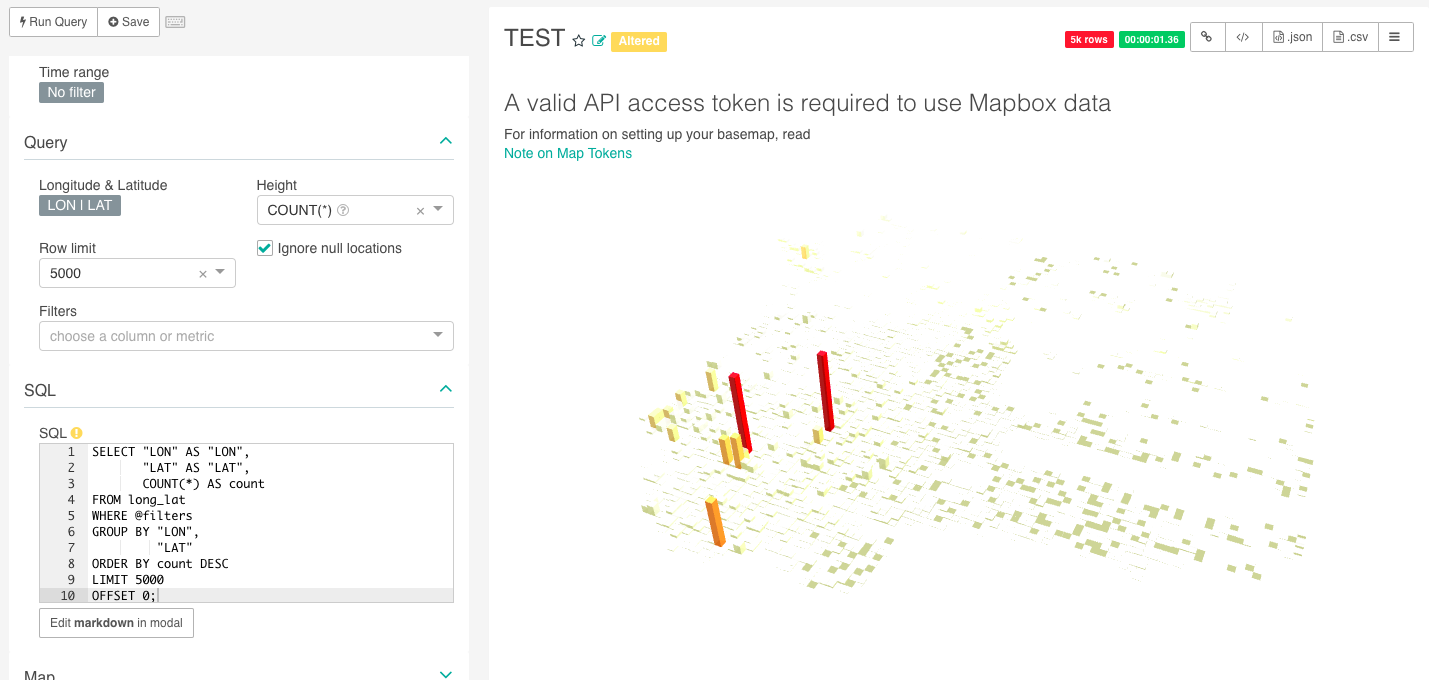Export results as .json
Viewport: 1429px width, 680px height.
(x=1292, y=37)
